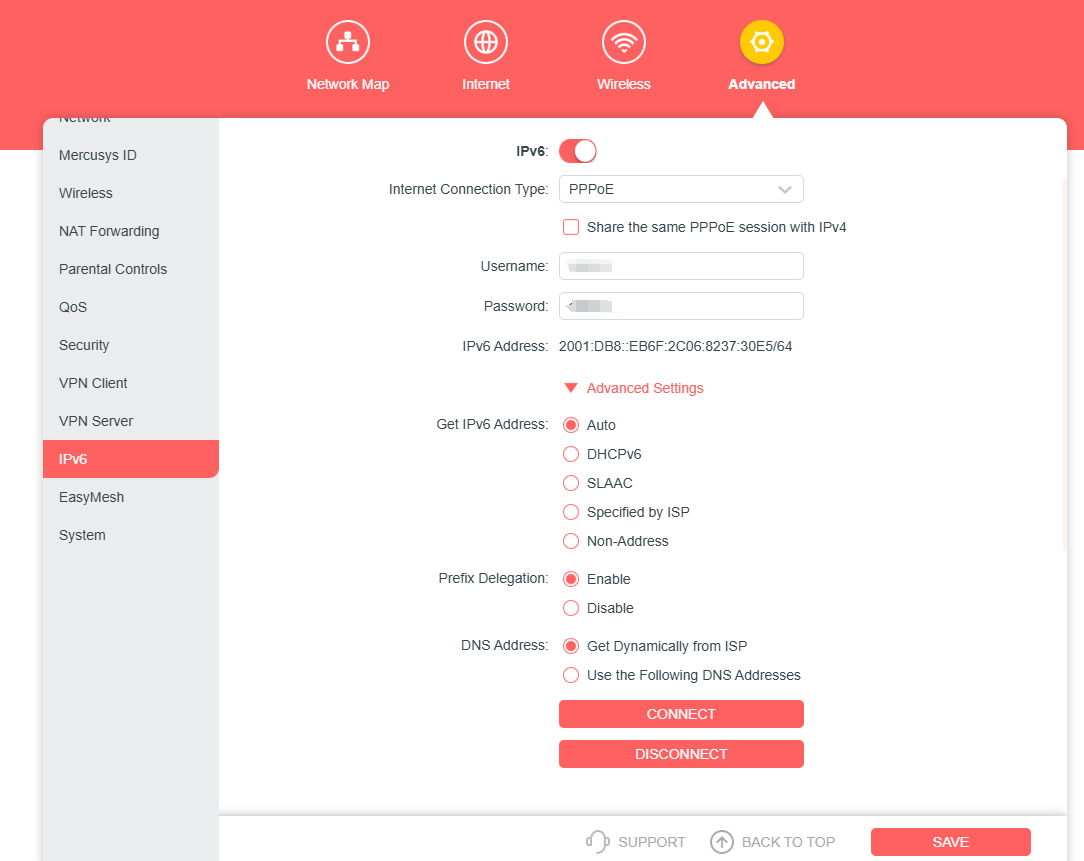Open Mercusys ID in the sidebar
This screenshot has width=1084, height=861.
tap(131, 155)
